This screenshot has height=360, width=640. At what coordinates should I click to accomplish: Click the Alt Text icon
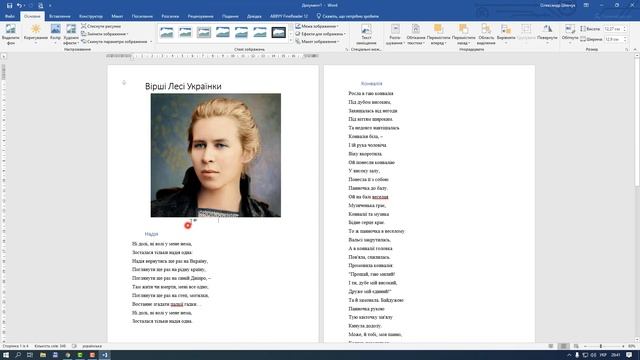[x=366, y=29]
